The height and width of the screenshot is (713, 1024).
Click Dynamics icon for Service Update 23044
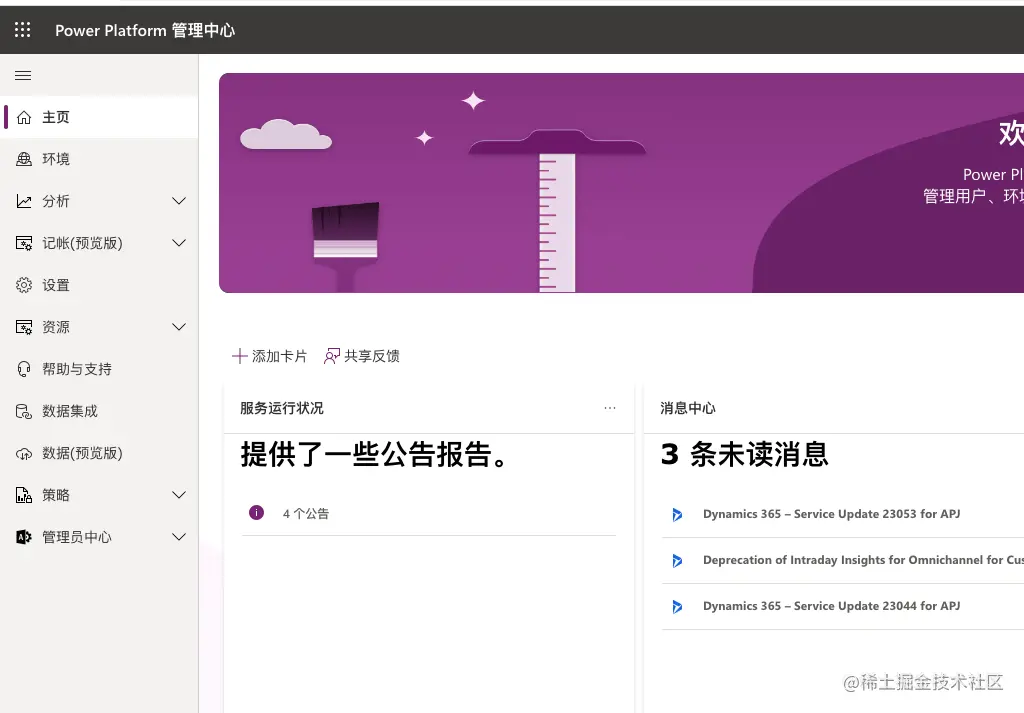click(x=677, y=607)
